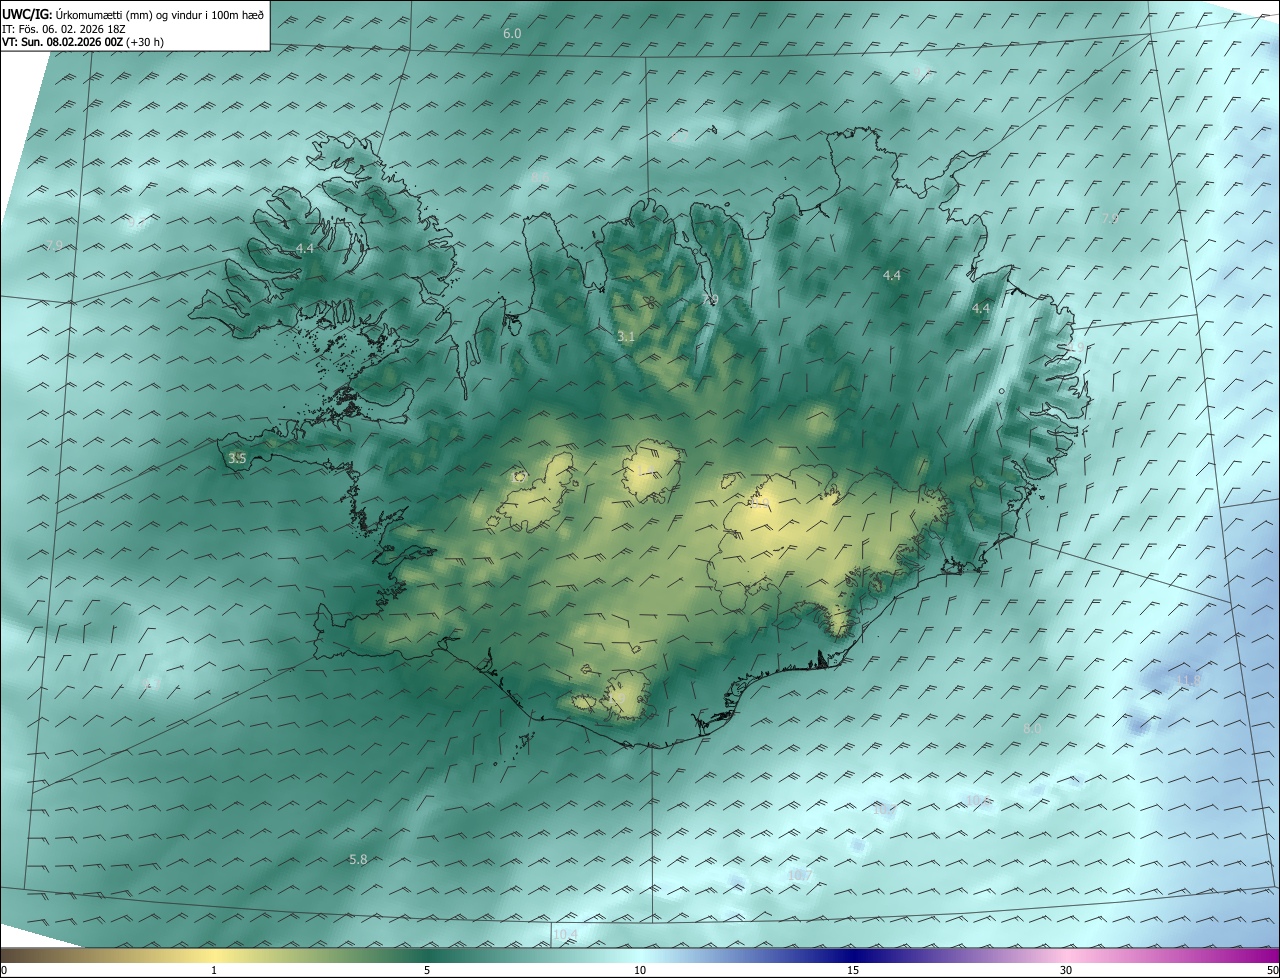Click the 11.8 value label east of Iceland
The image size is (1280, 978).
pyautogui.click(x=1187, y=681)
